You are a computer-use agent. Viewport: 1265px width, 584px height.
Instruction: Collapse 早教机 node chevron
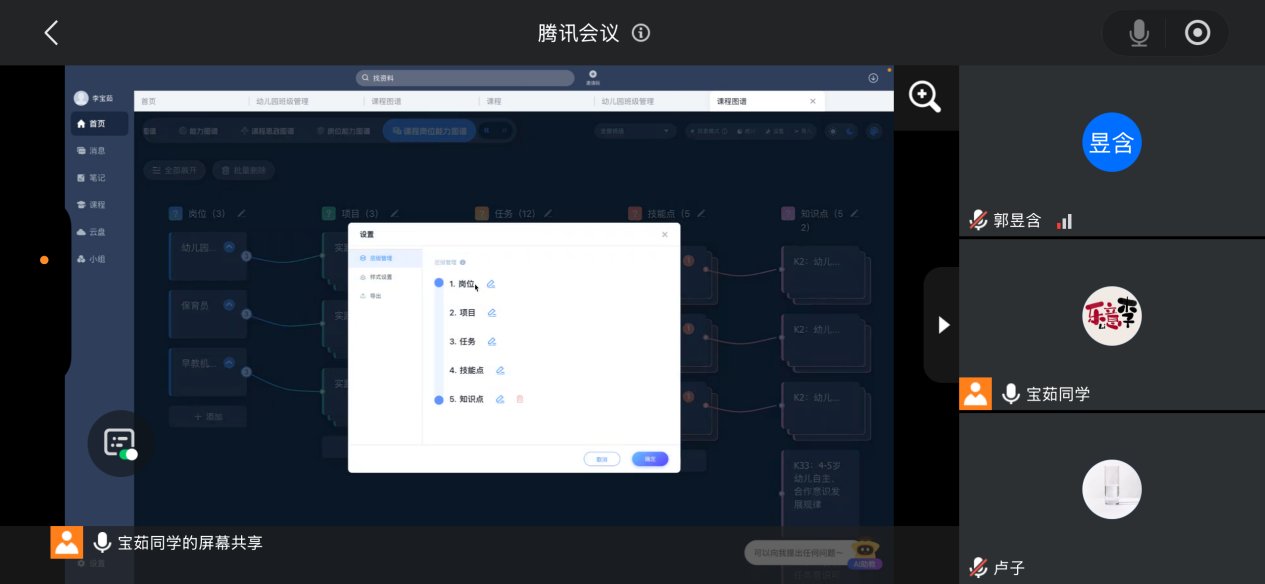[x=228, y=362]
